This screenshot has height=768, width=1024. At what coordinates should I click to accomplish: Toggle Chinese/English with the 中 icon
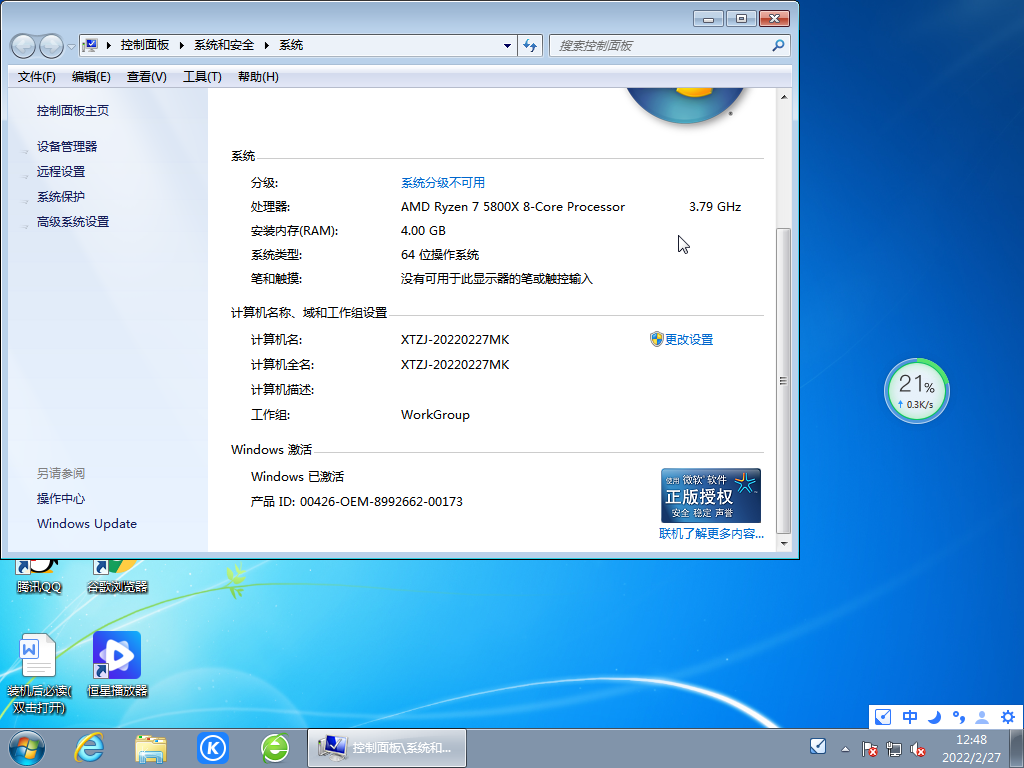(x=909, y=716)
